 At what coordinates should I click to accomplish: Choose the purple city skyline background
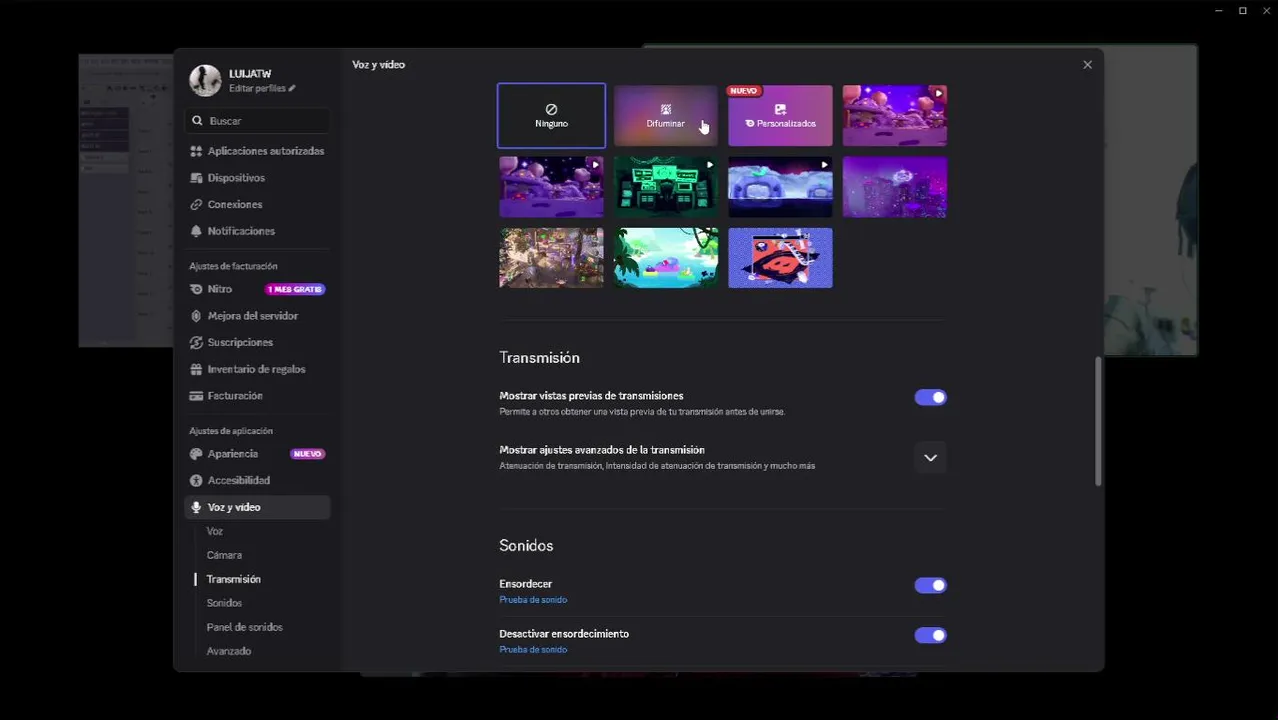point(894,187)
